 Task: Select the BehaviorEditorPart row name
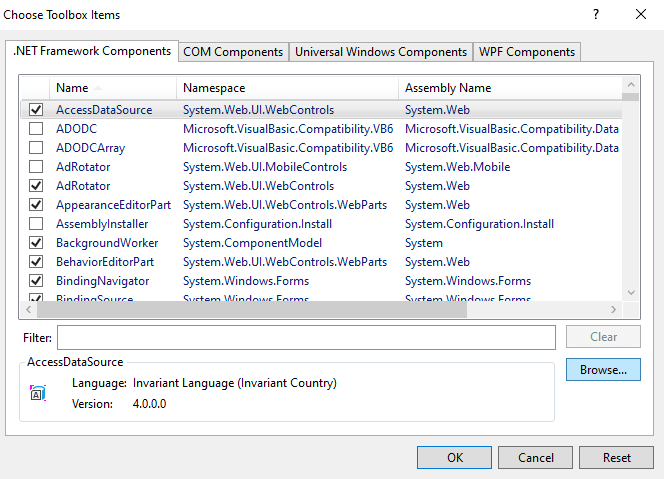(105, 262)
